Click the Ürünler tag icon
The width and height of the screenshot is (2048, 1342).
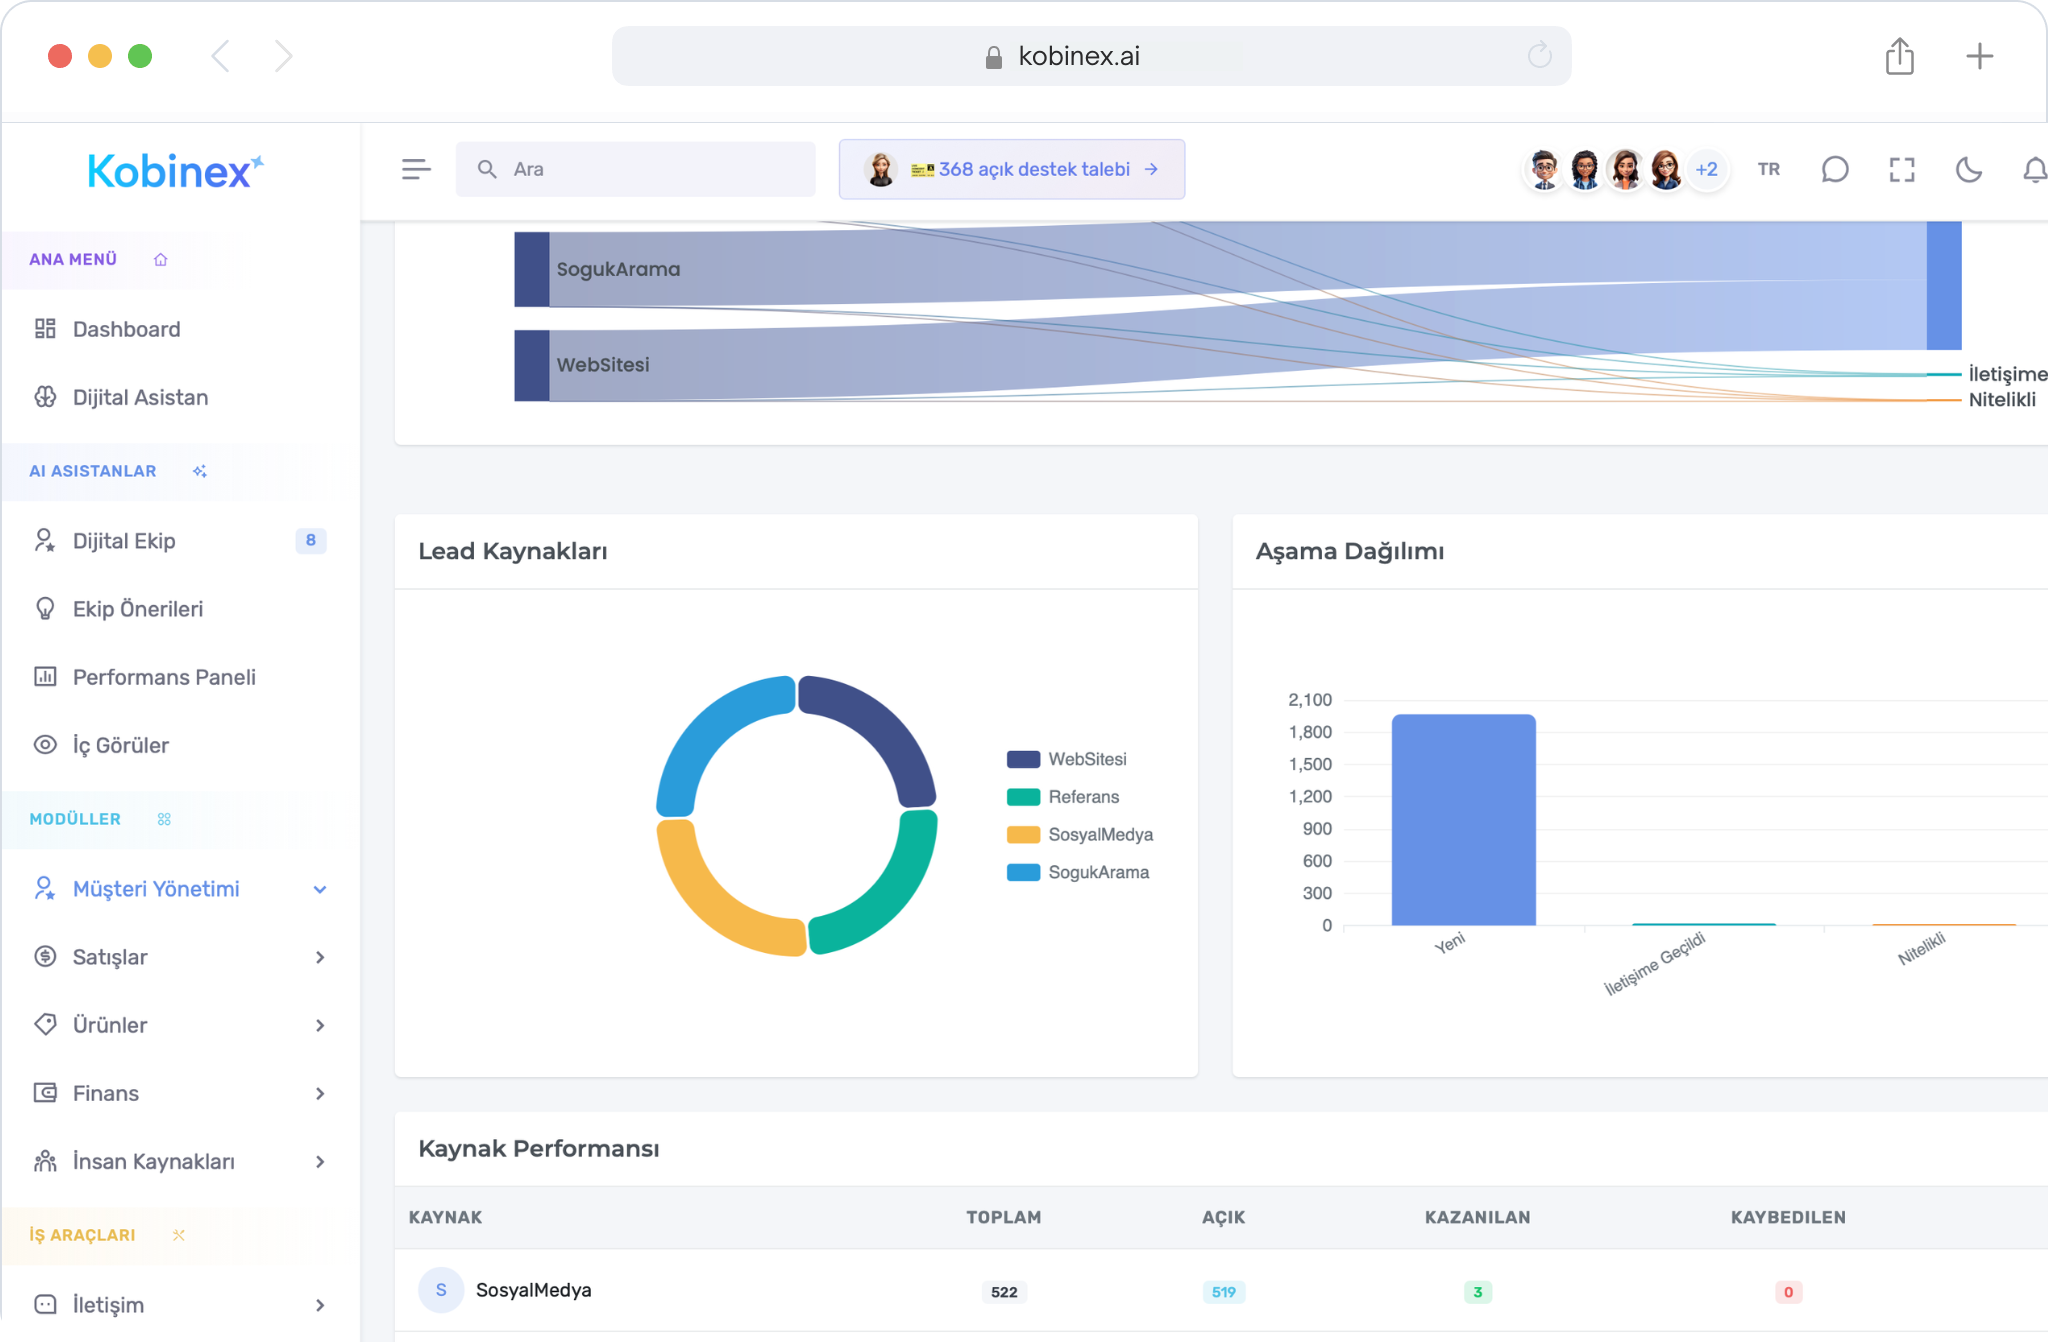(45, 1025)
